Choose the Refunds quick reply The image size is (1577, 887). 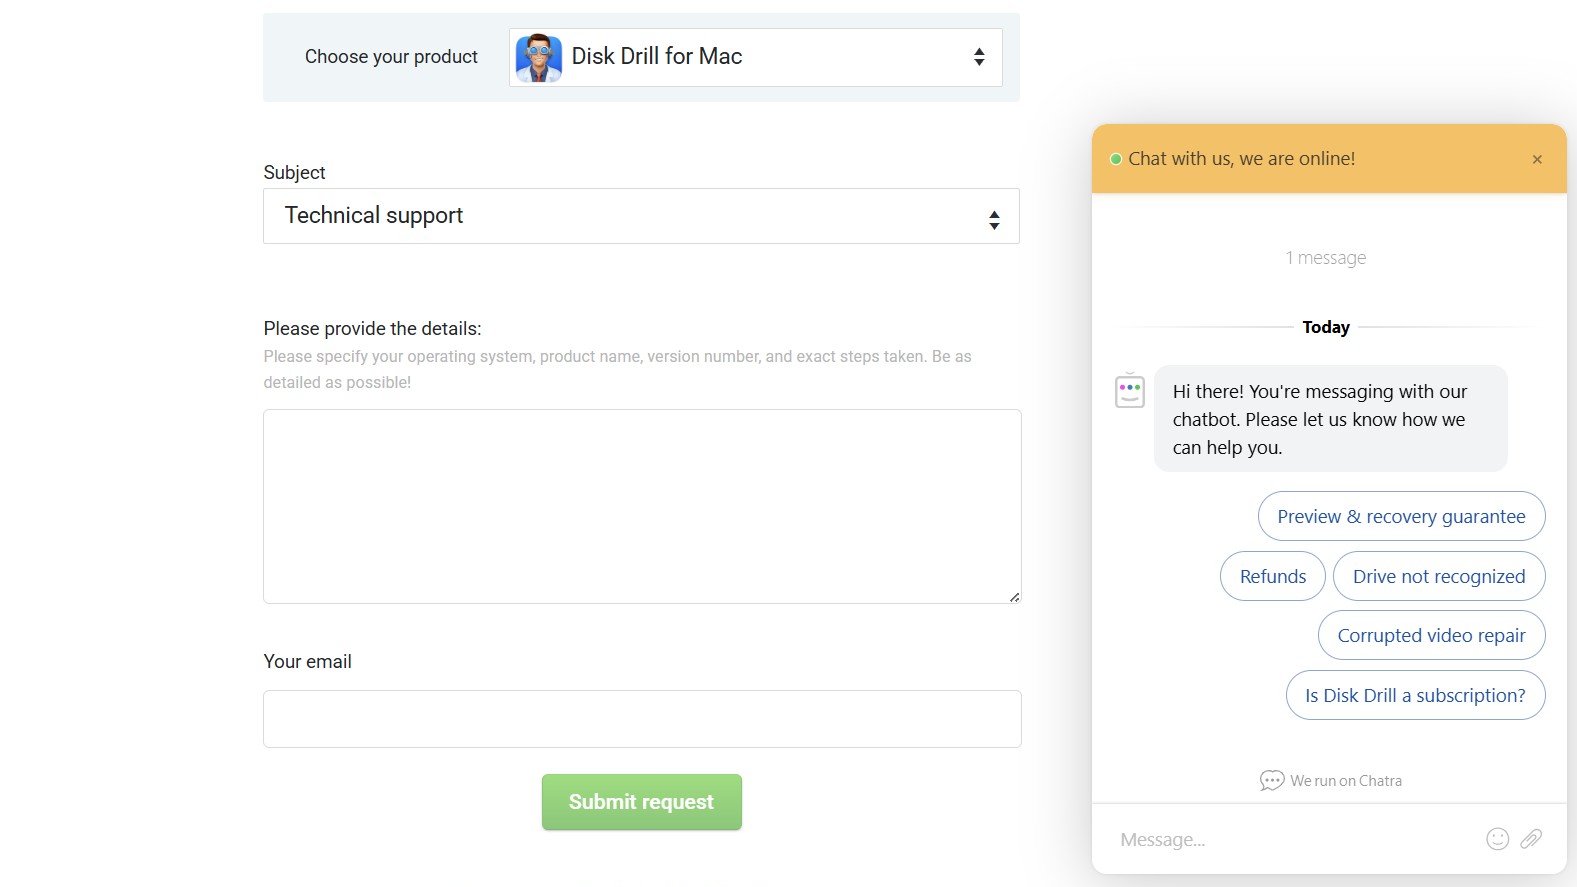[x=1272, y=576]
